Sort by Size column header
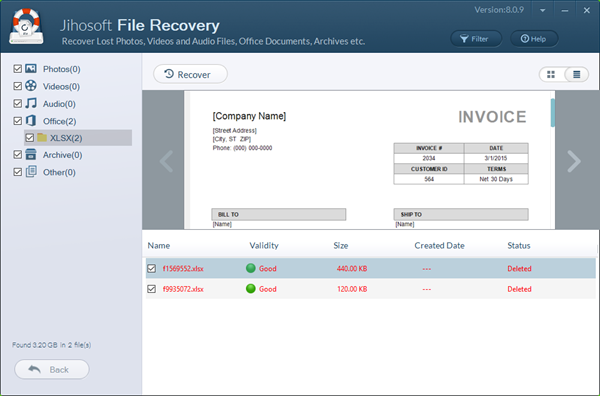This screenshot has height=396, width=600. [341, 246]
